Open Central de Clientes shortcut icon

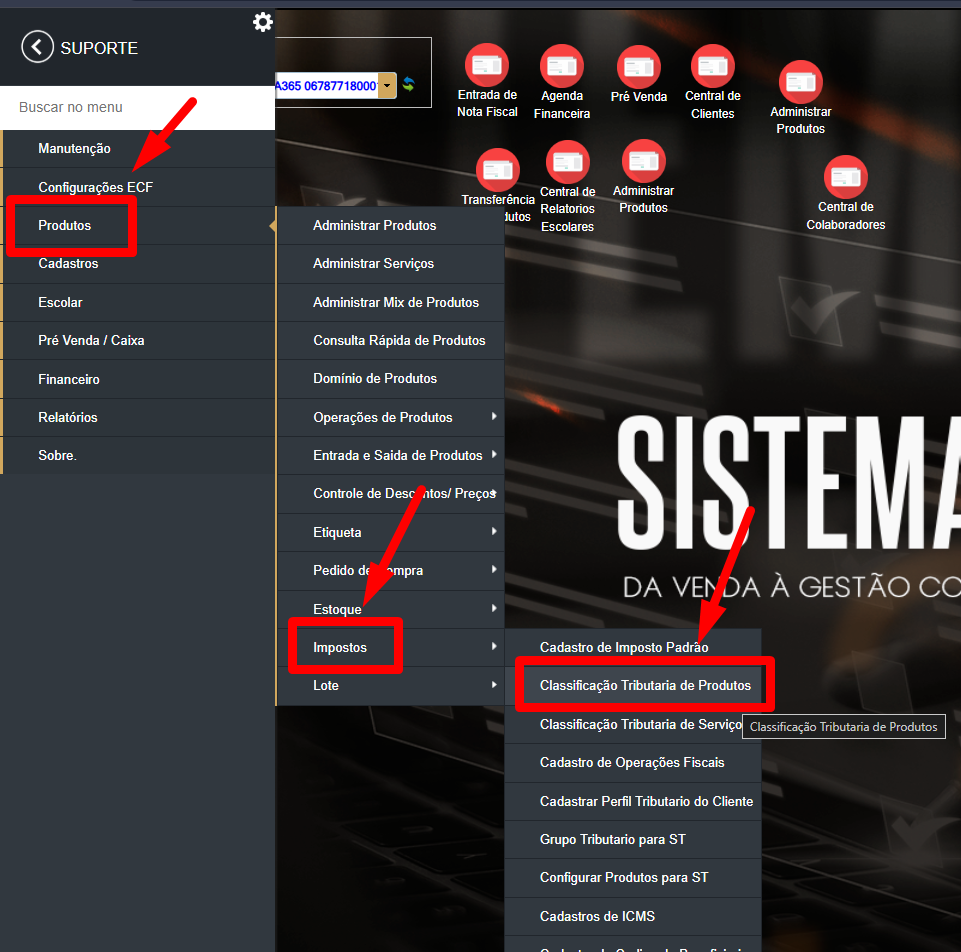tap(712, 66)
